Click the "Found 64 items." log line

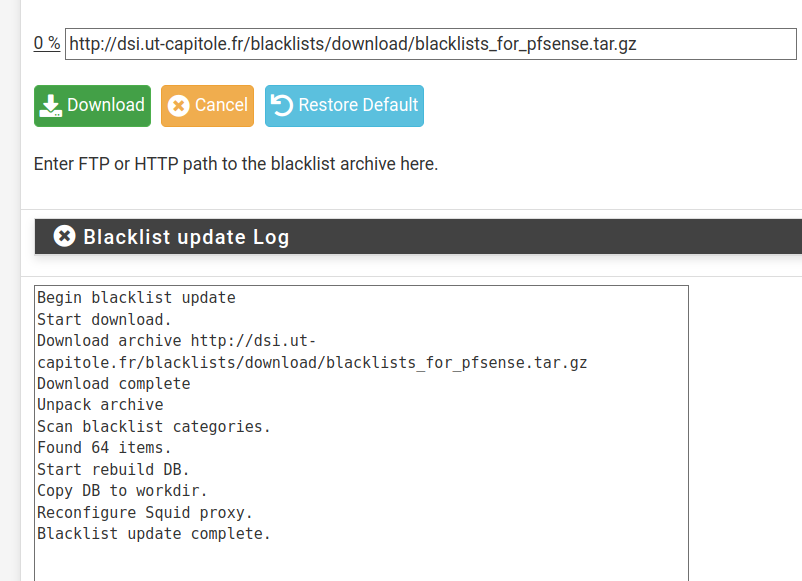coord(104,448)
